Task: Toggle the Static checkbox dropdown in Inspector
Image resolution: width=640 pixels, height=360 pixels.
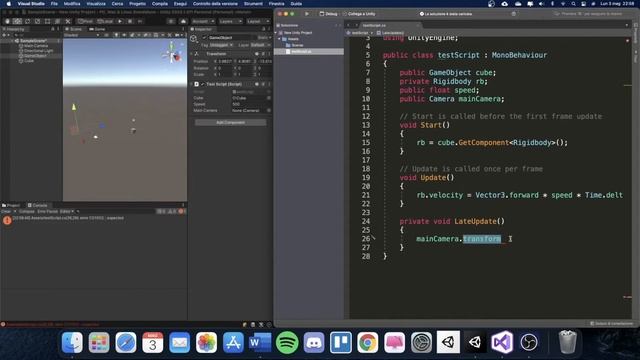Action: coord(264,38)
